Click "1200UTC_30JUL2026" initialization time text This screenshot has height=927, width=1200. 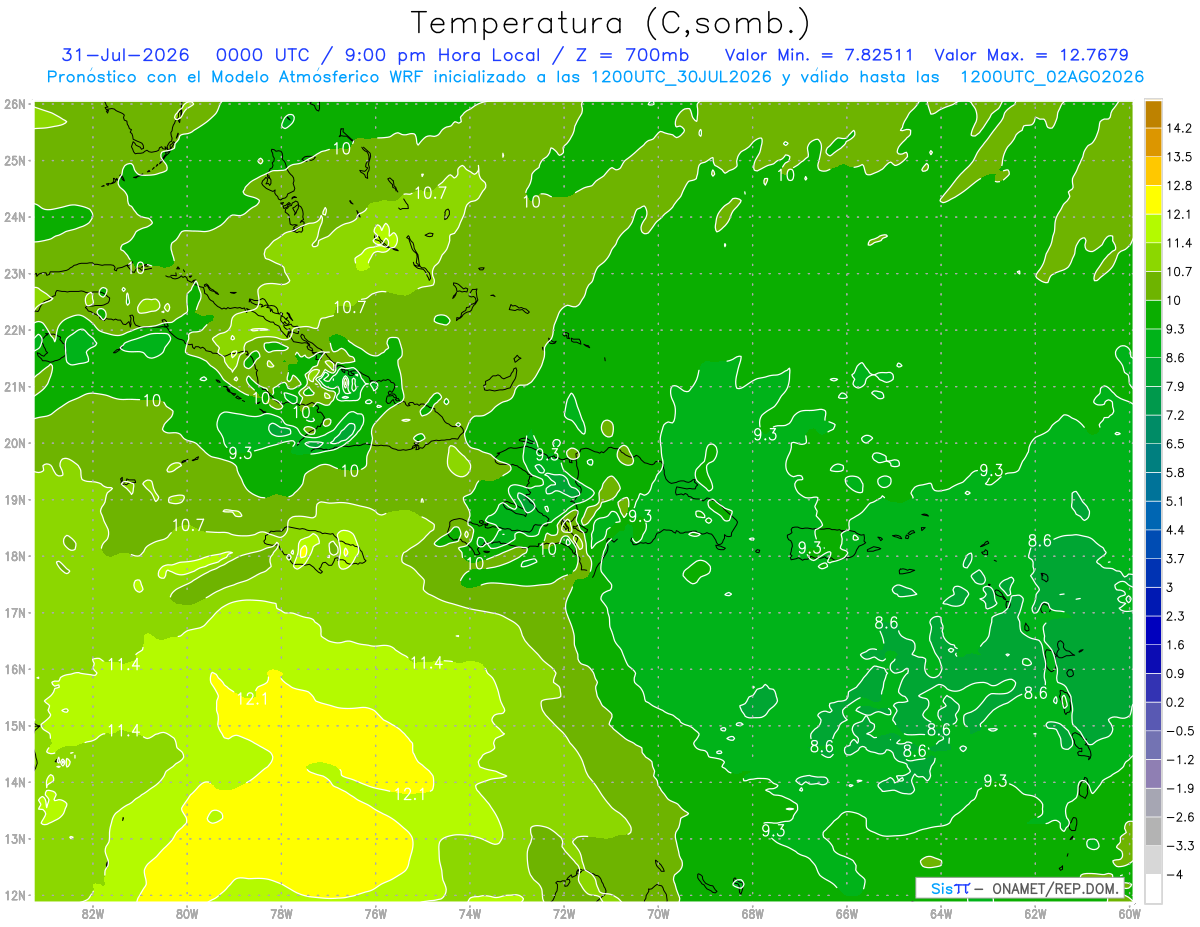[682, 77]
